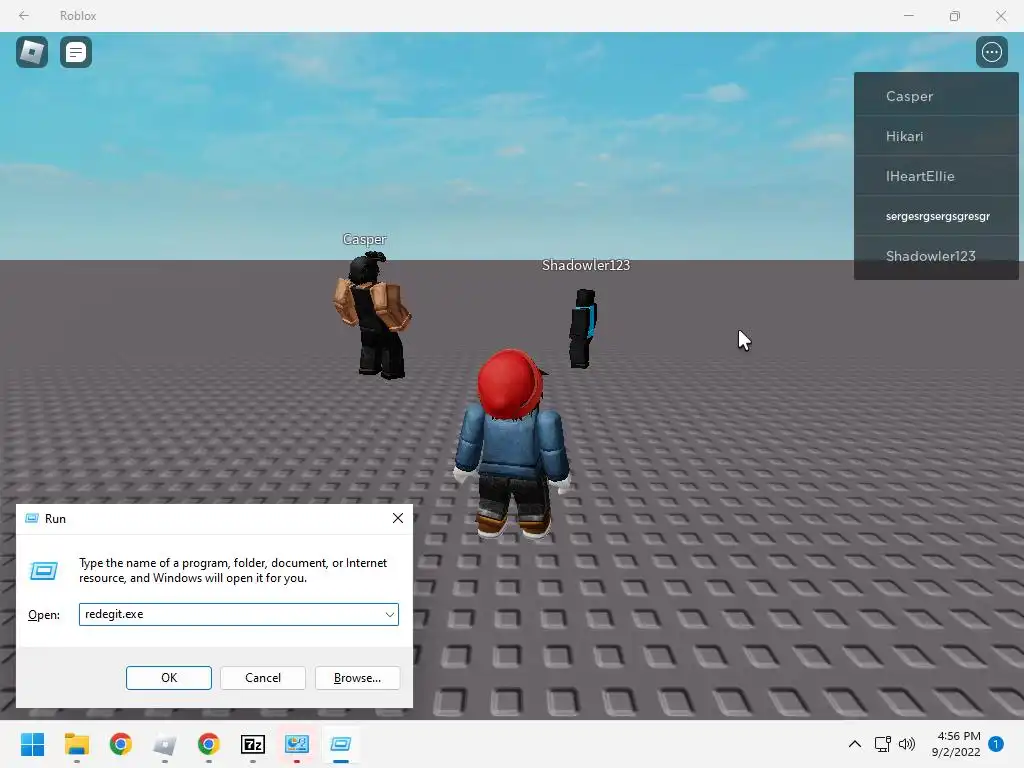Switch to Run taskbar icon
This screenshot has width=1024, height=768.
click(340, 744)
